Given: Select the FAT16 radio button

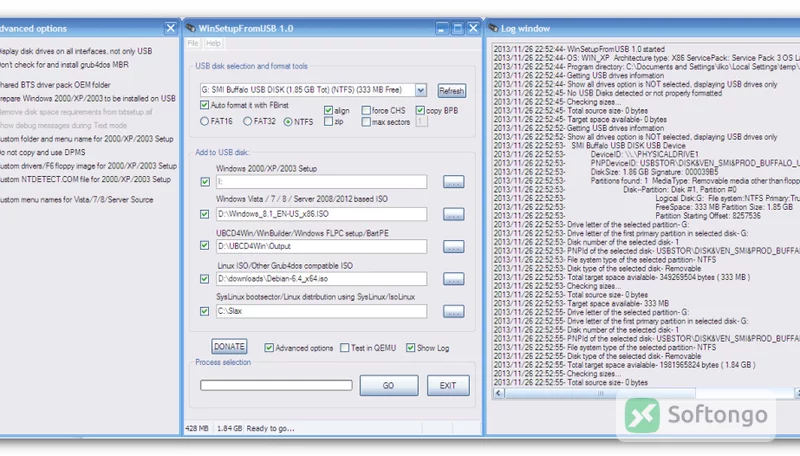Looking at the screenshot, I should tap(205, 121).
